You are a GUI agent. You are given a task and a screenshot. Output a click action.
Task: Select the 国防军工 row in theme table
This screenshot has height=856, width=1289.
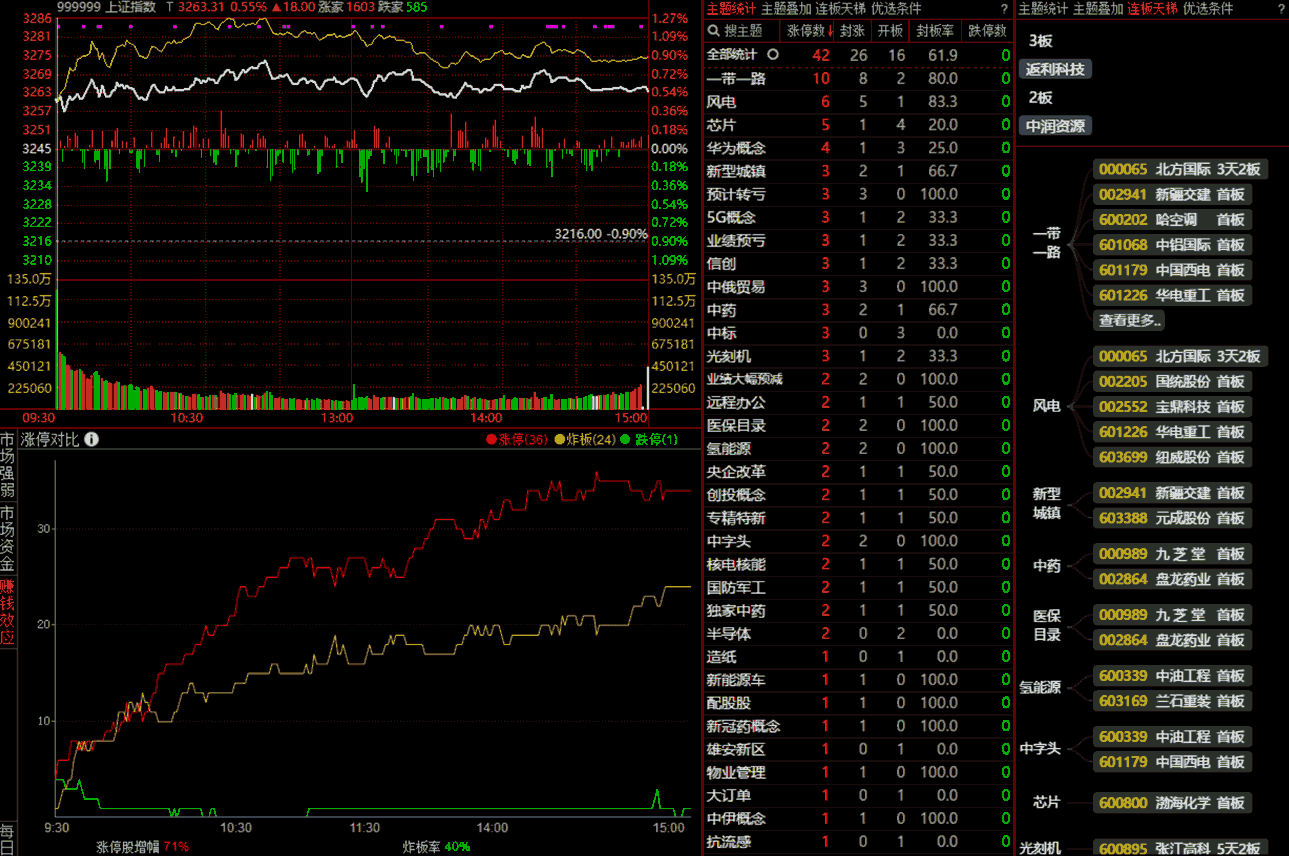(x=858, y=588)
